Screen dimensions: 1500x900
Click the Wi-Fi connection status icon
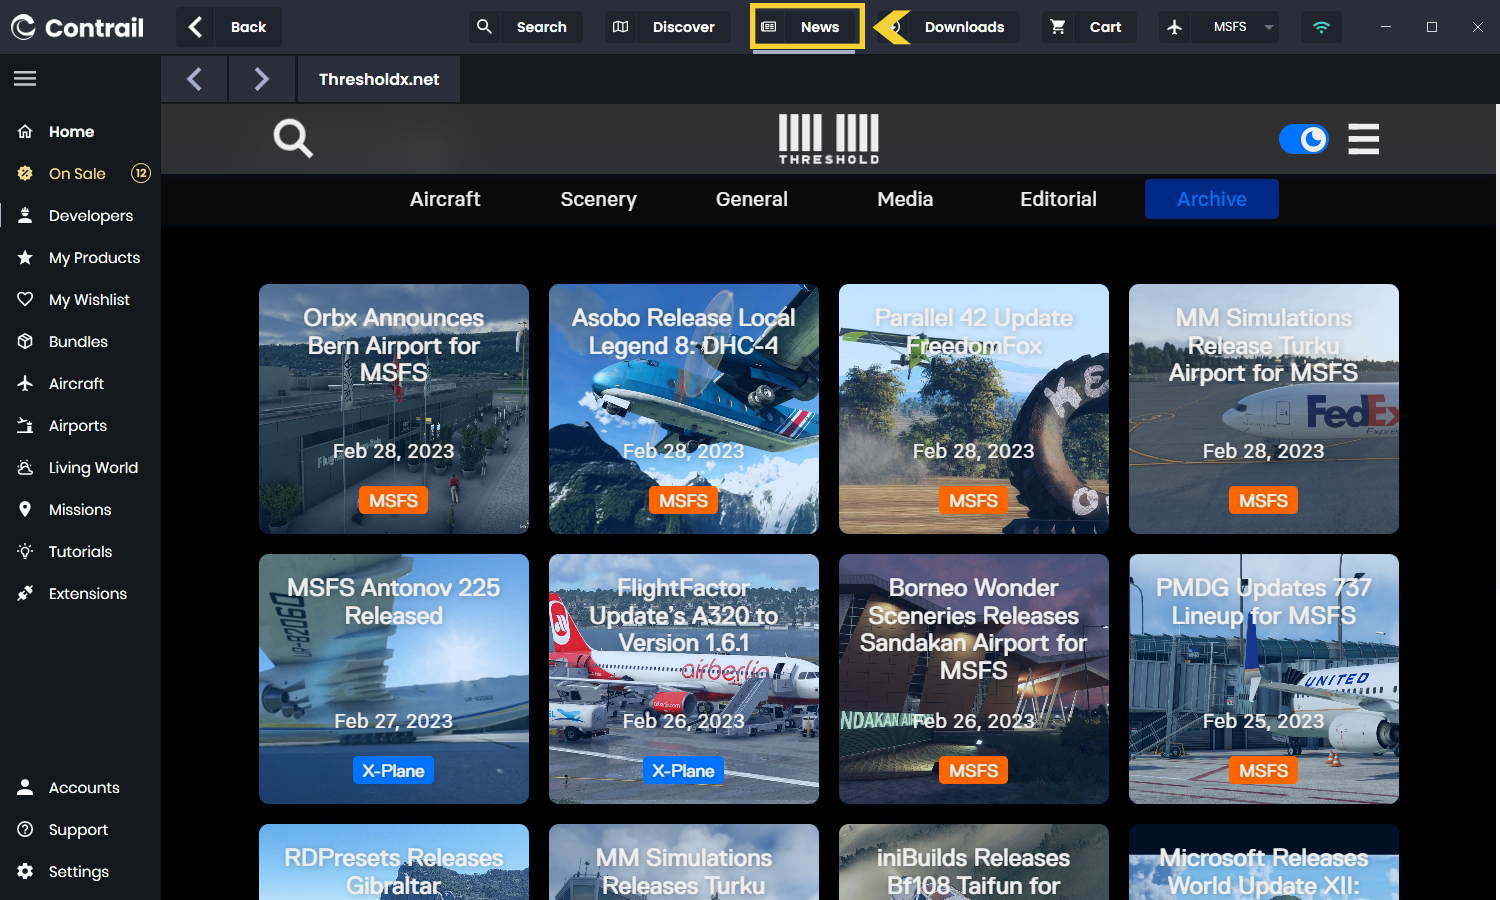(x=1321, y=27)
